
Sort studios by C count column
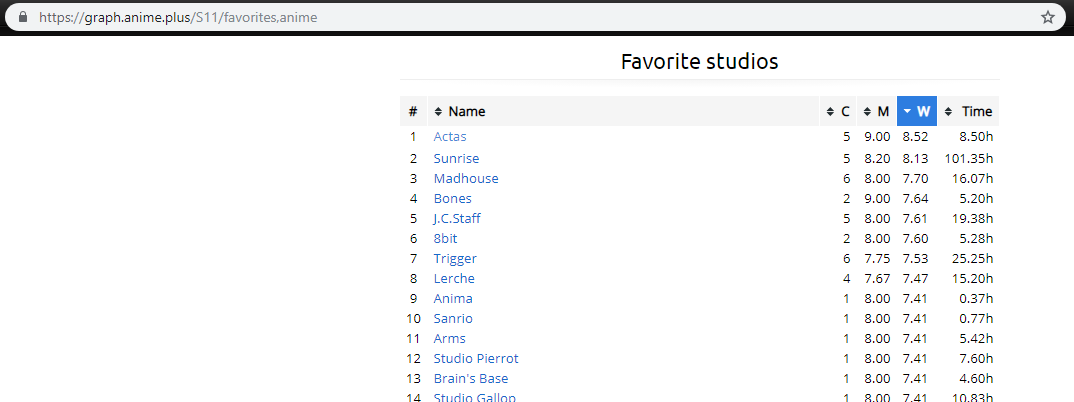click(838, 111)
